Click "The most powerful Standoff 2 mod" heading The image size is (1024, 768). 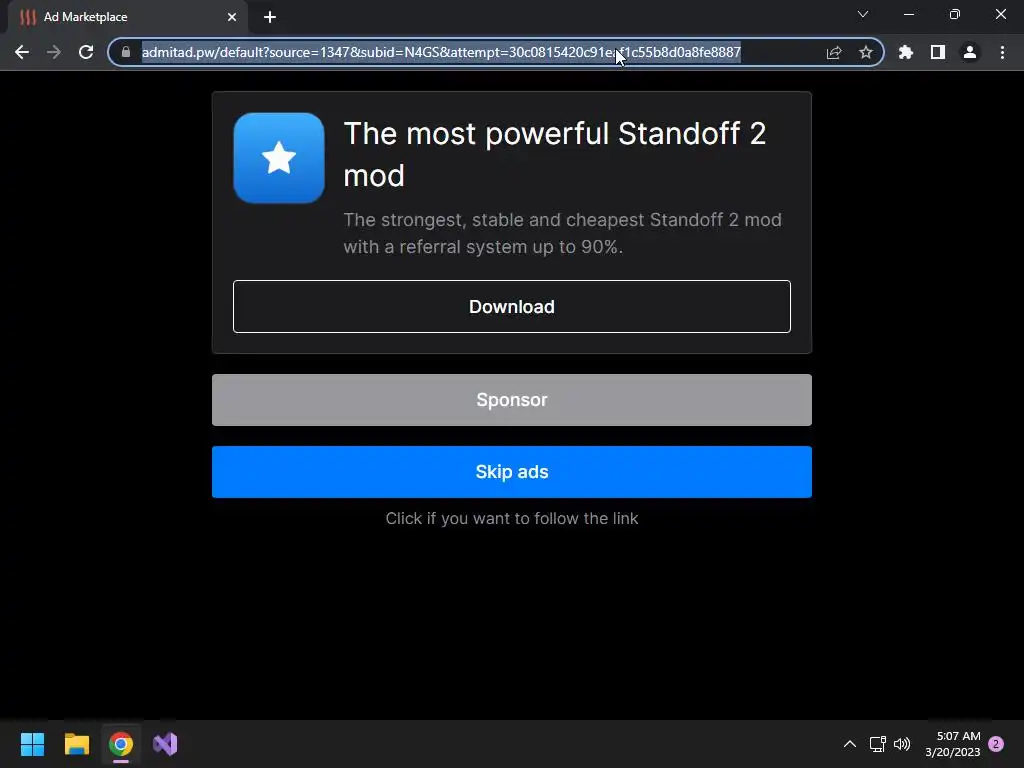tap(554, 154)
